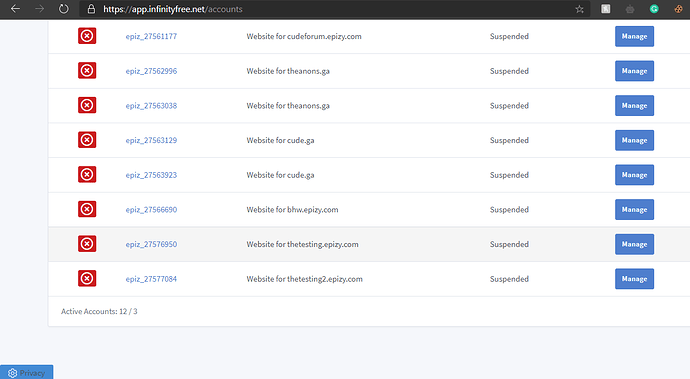Click 'Website for cude.ga' in epiz_27563129 row
The image size is (690, 379).
point(280,140)
